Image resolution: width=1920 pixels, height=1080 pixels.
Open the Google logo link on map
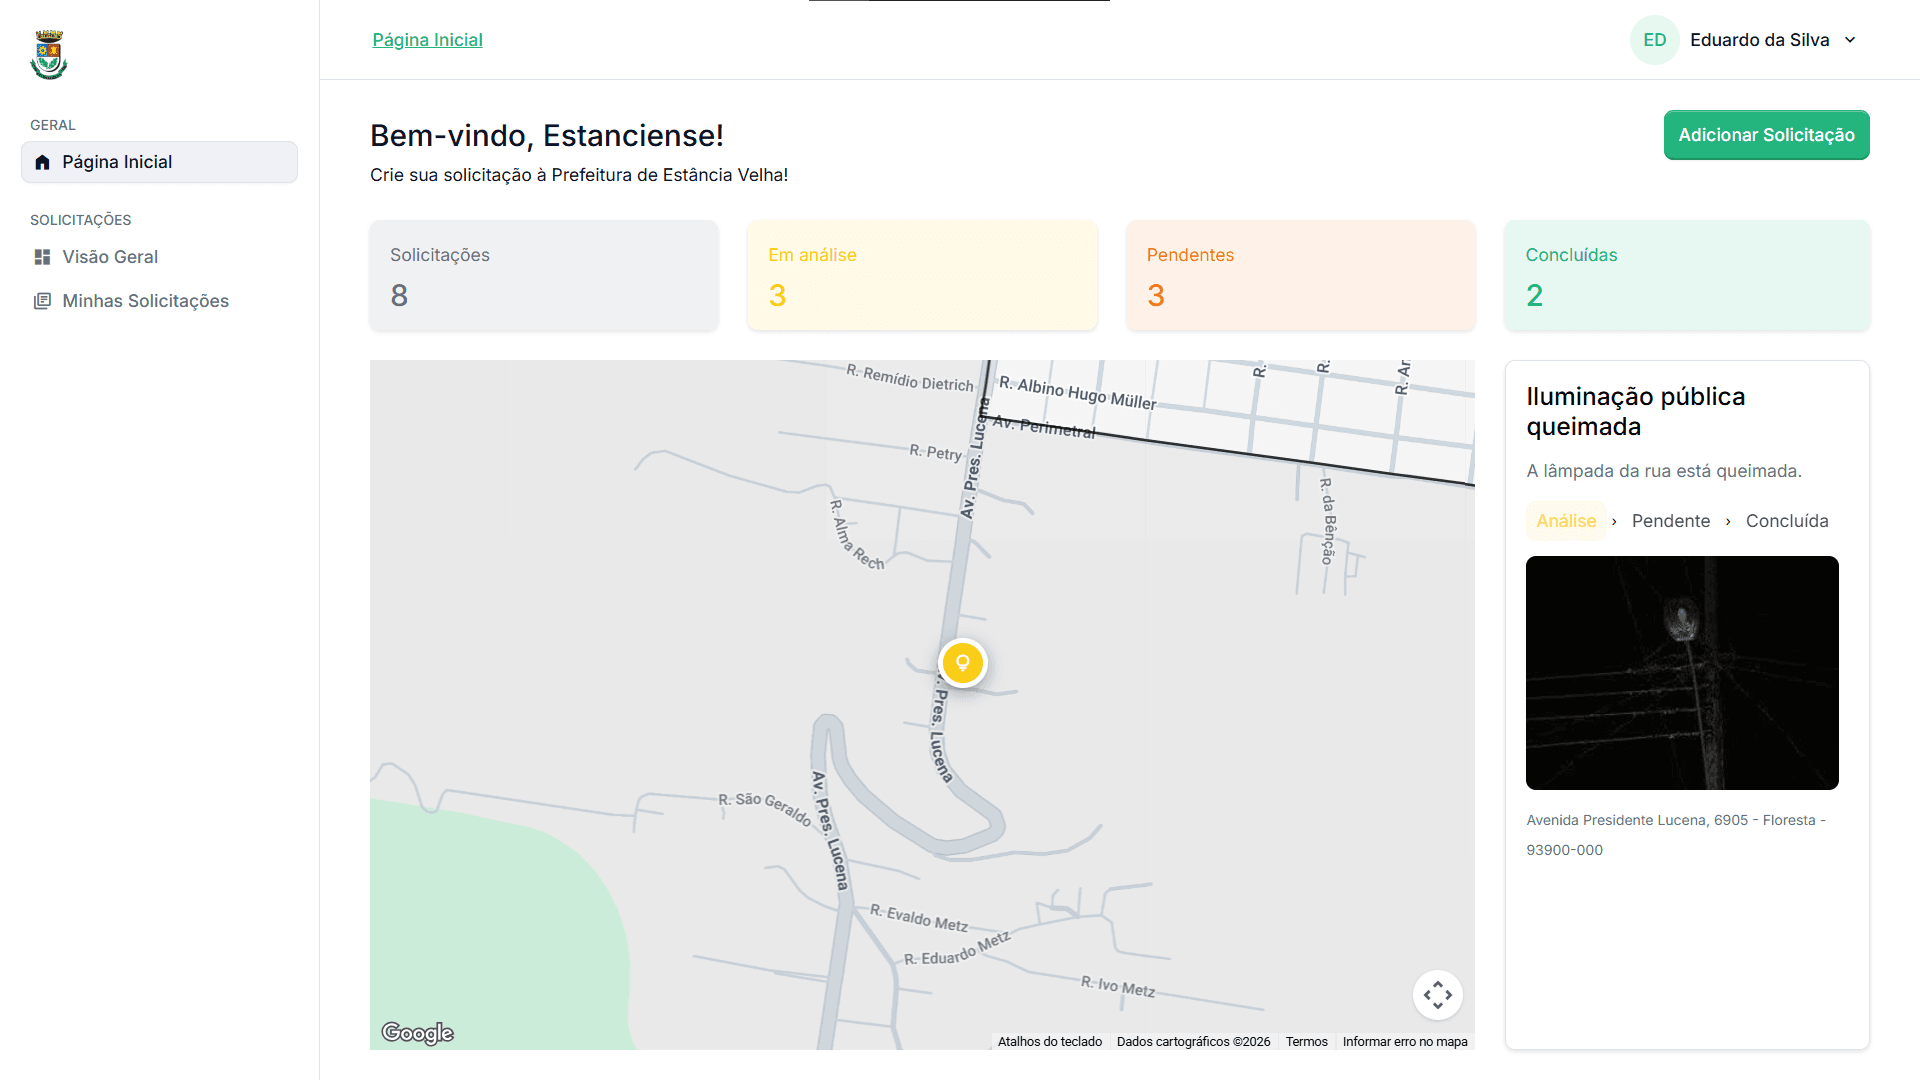tap(418, 1033)
